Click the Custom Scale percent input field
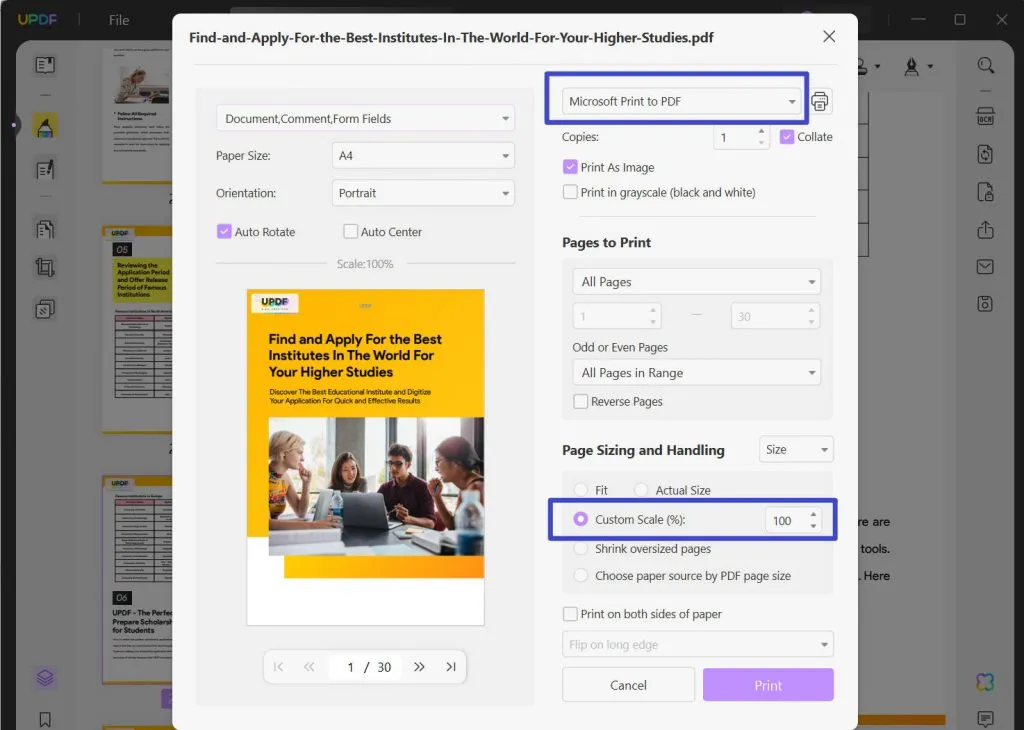This screenshot has width=1024, height=730. pyautogui.click(x=787, y=520)
